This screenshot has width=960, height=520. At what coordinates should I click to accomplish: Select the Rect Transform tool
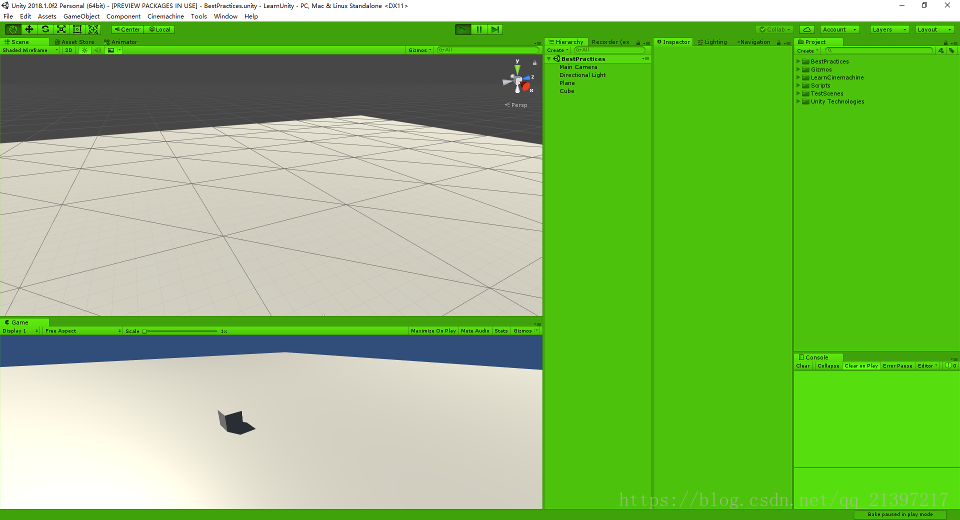click(77, 29)
